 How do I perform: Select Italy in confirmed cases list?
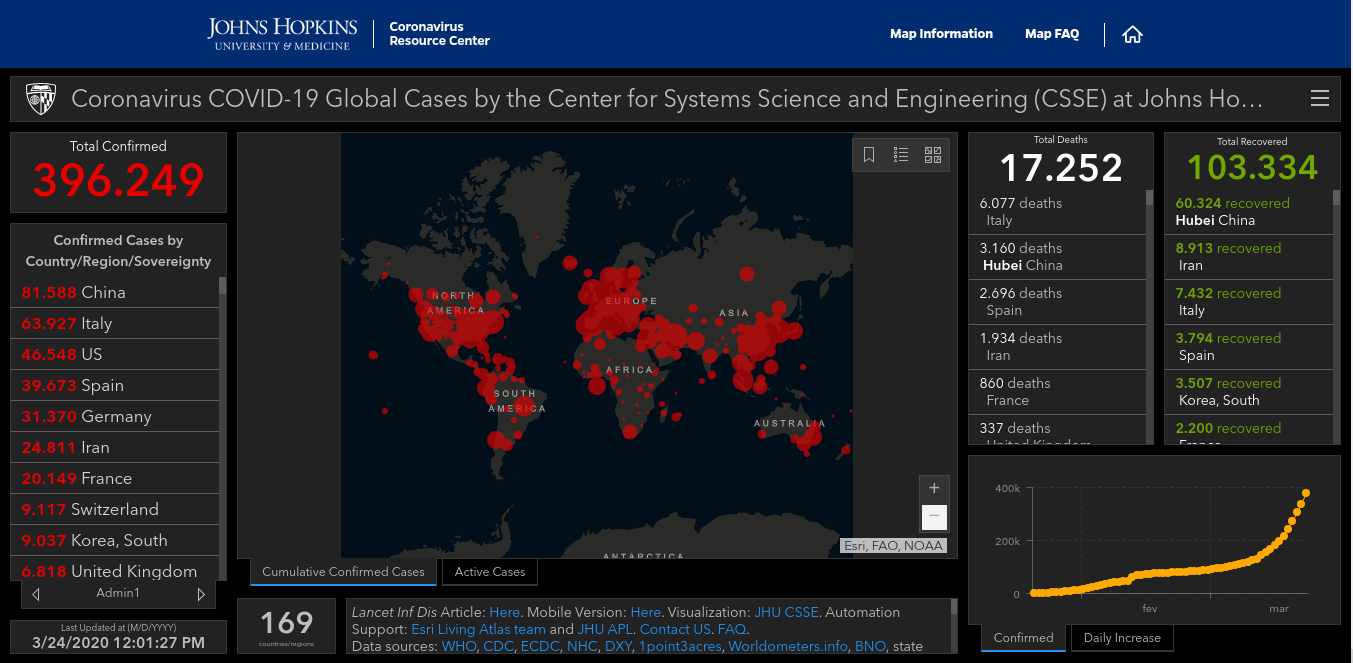(96, 323)
